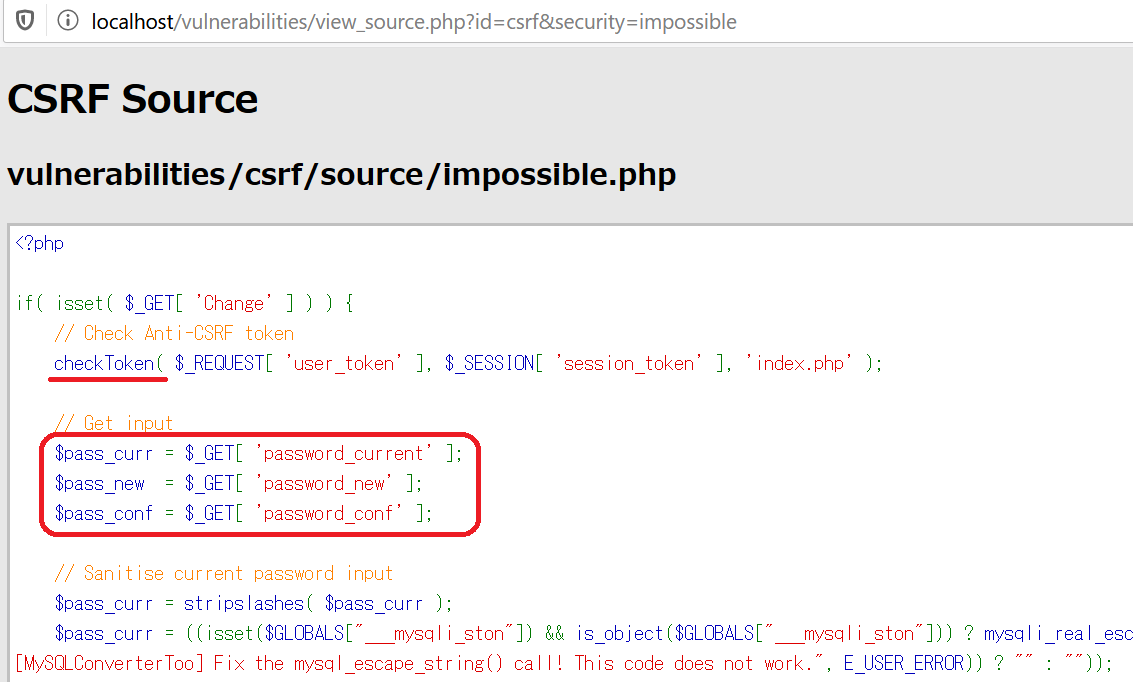Click the 'E_USER_ERROR' constant
The image size is (1133, 682).
coord(903,663)
